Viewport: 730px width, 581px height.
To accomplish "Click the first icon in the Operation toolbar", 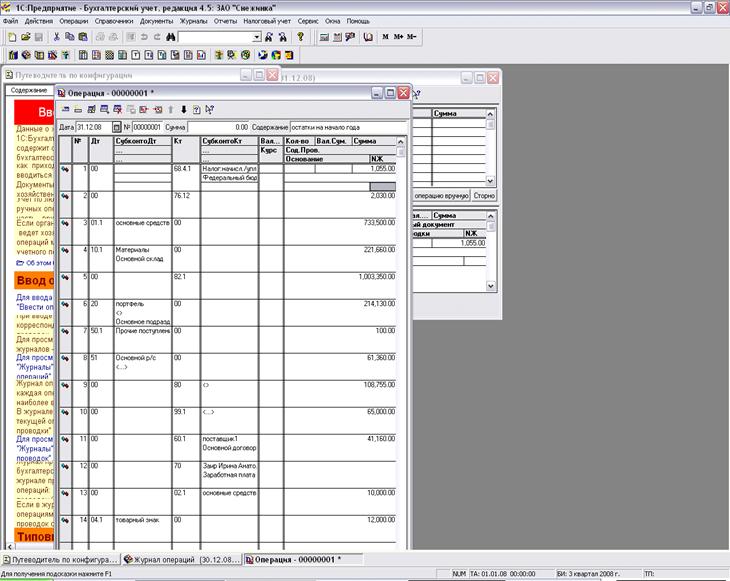I will pyautogui.click(x=65, y=110).
